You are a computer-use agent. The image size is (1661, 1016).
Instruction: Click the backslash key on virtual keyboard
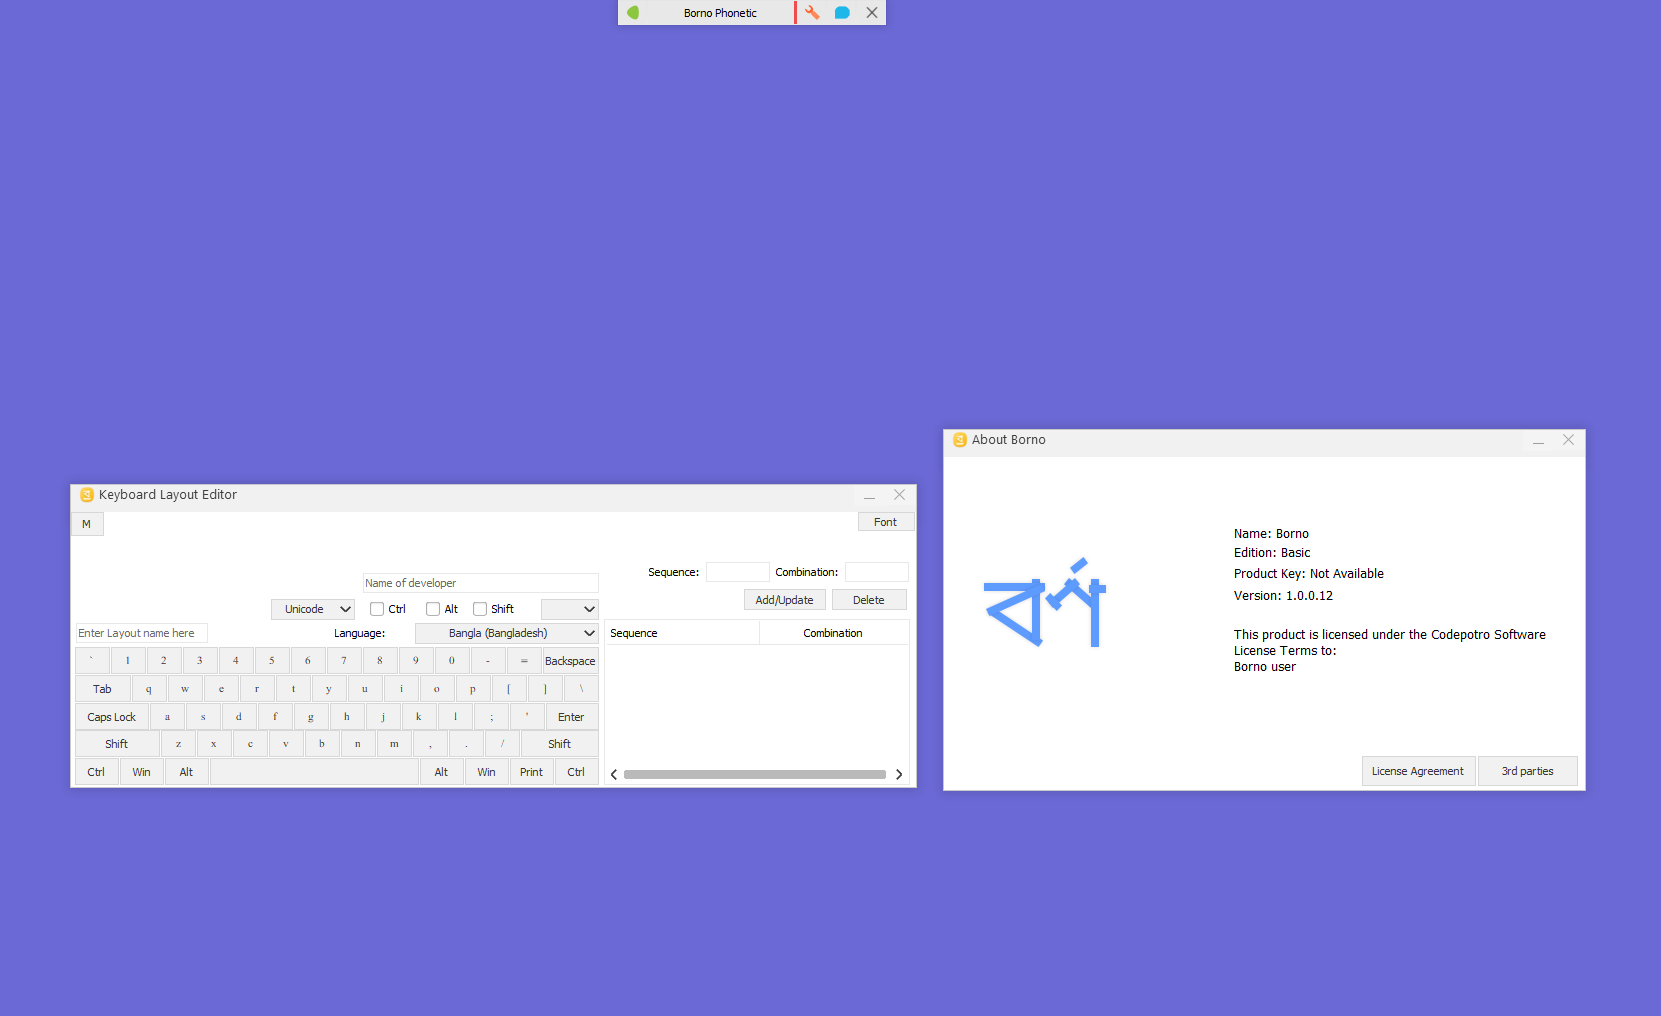point(581,689)
